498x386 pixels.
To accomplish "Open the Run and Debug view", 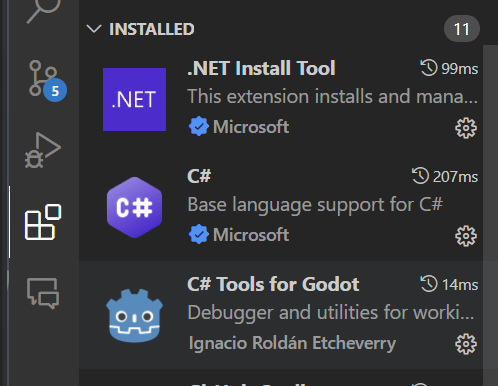I will (x=43, y=150).
